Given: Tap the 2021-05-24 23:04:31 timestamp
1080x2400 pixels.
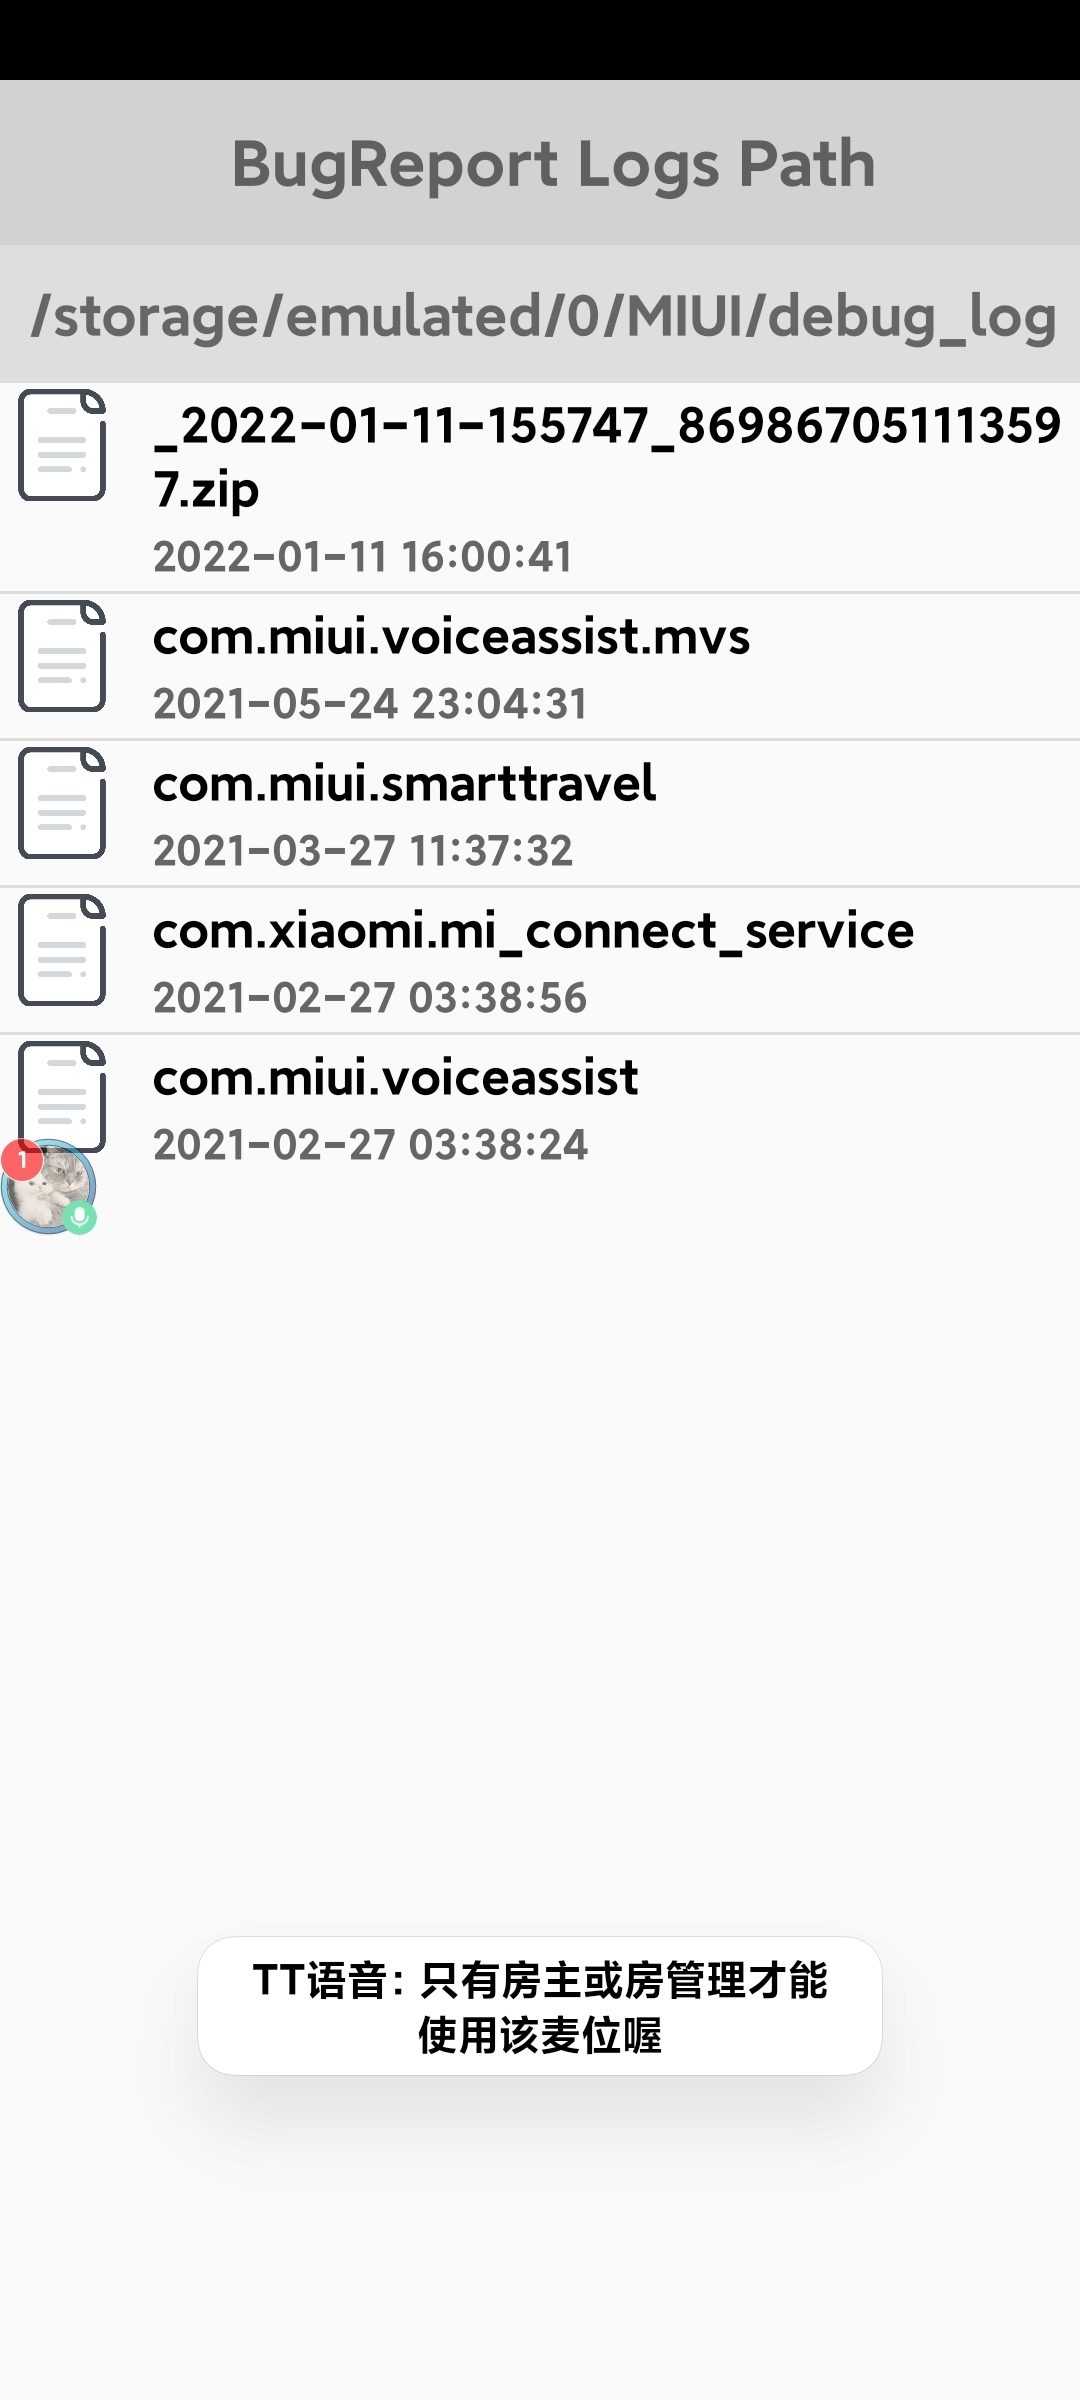Looking at the screenshot, I should (x=370, y=704).
